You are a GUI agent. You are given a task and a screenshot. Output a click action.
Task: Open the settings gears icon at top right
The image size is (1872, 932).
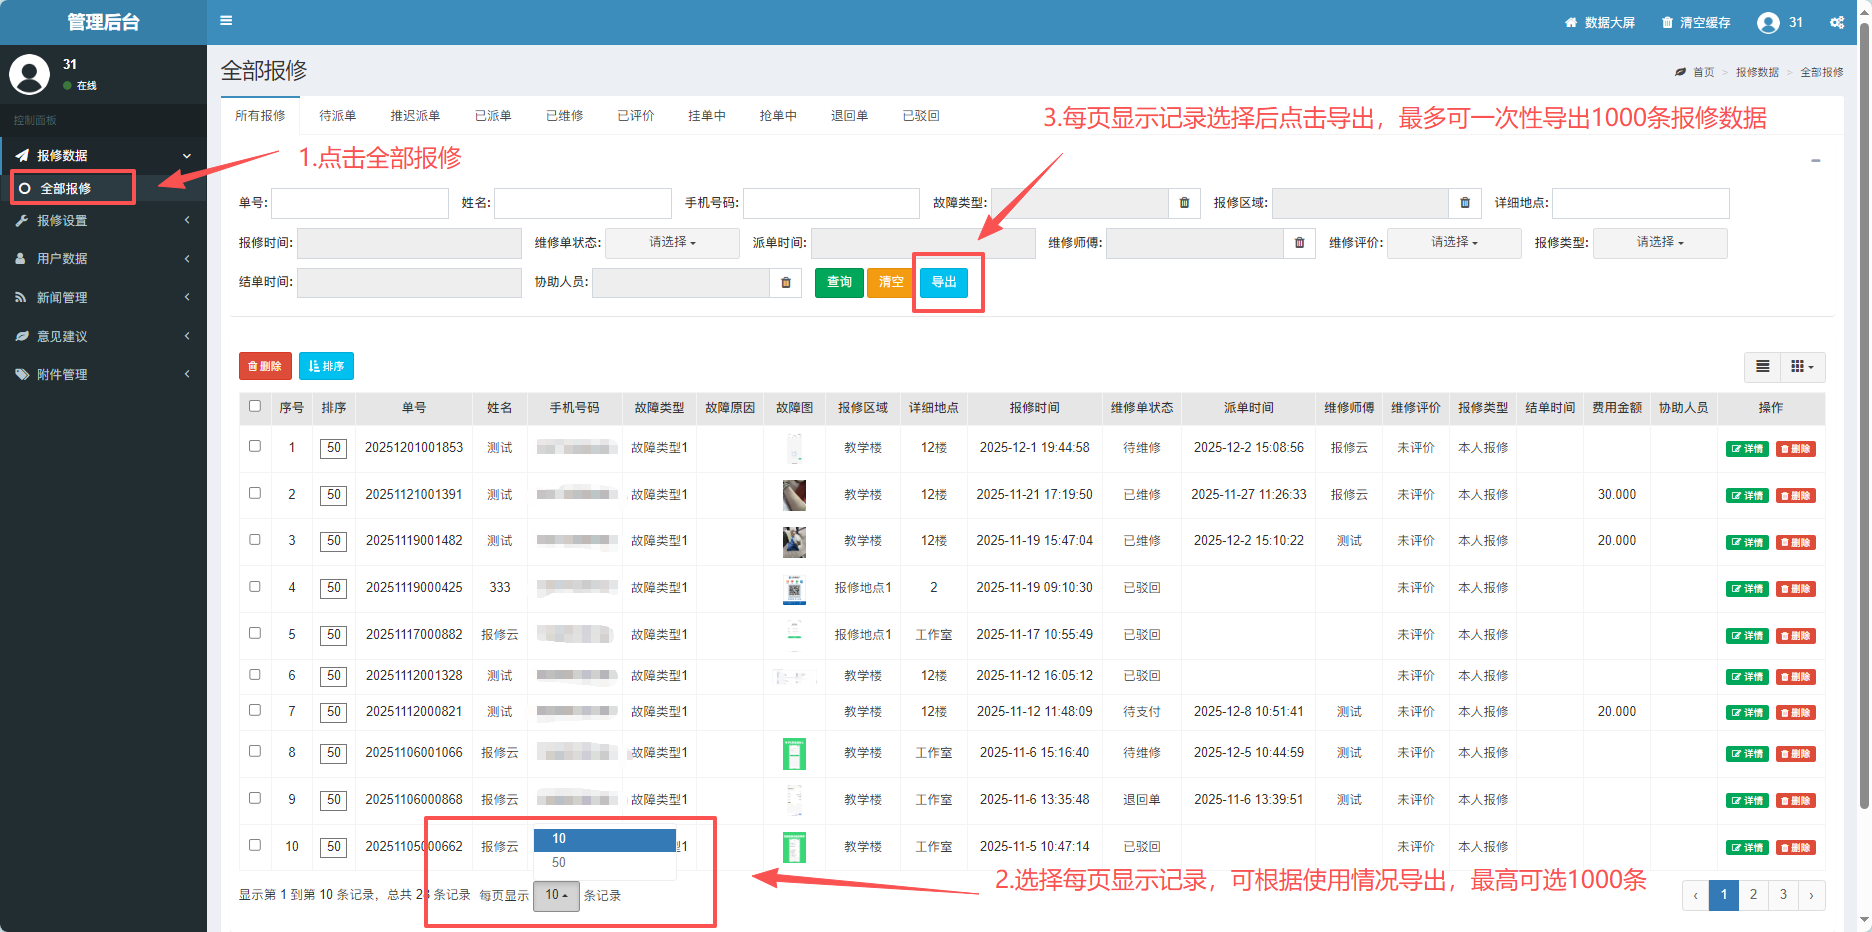coord(1837,22)
